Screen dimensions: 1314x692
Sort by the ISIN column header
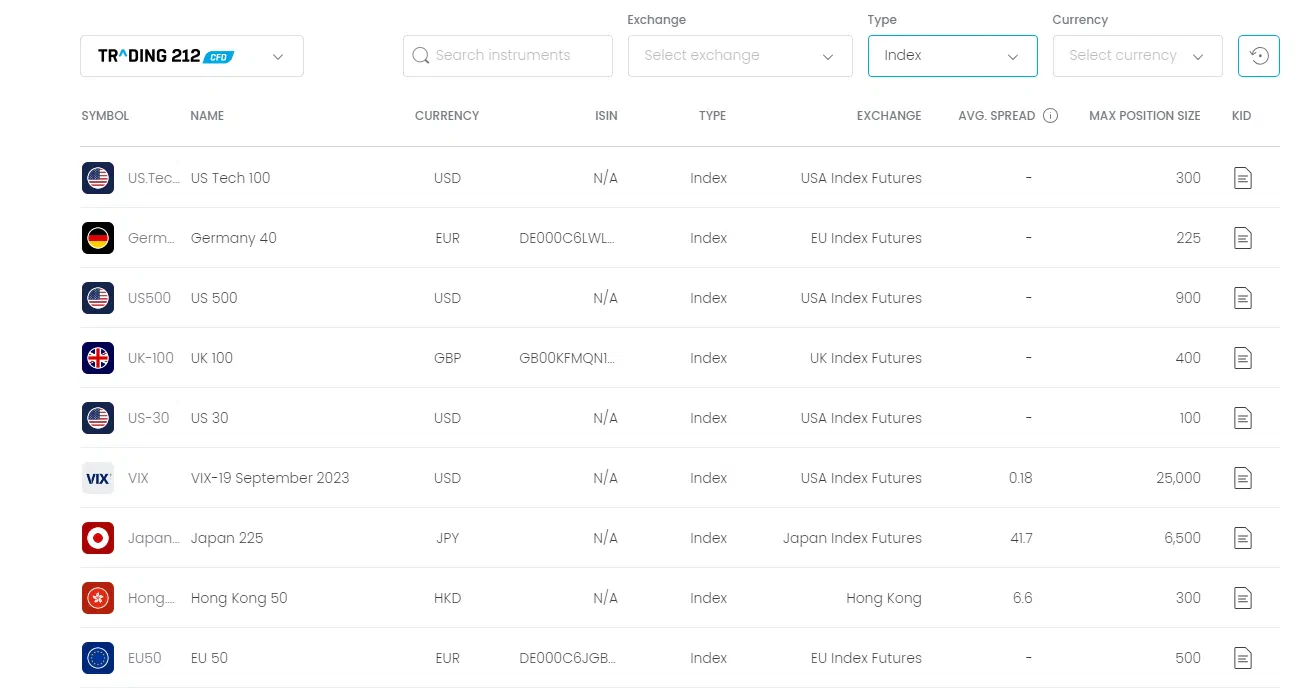click(x=606, y=116)
